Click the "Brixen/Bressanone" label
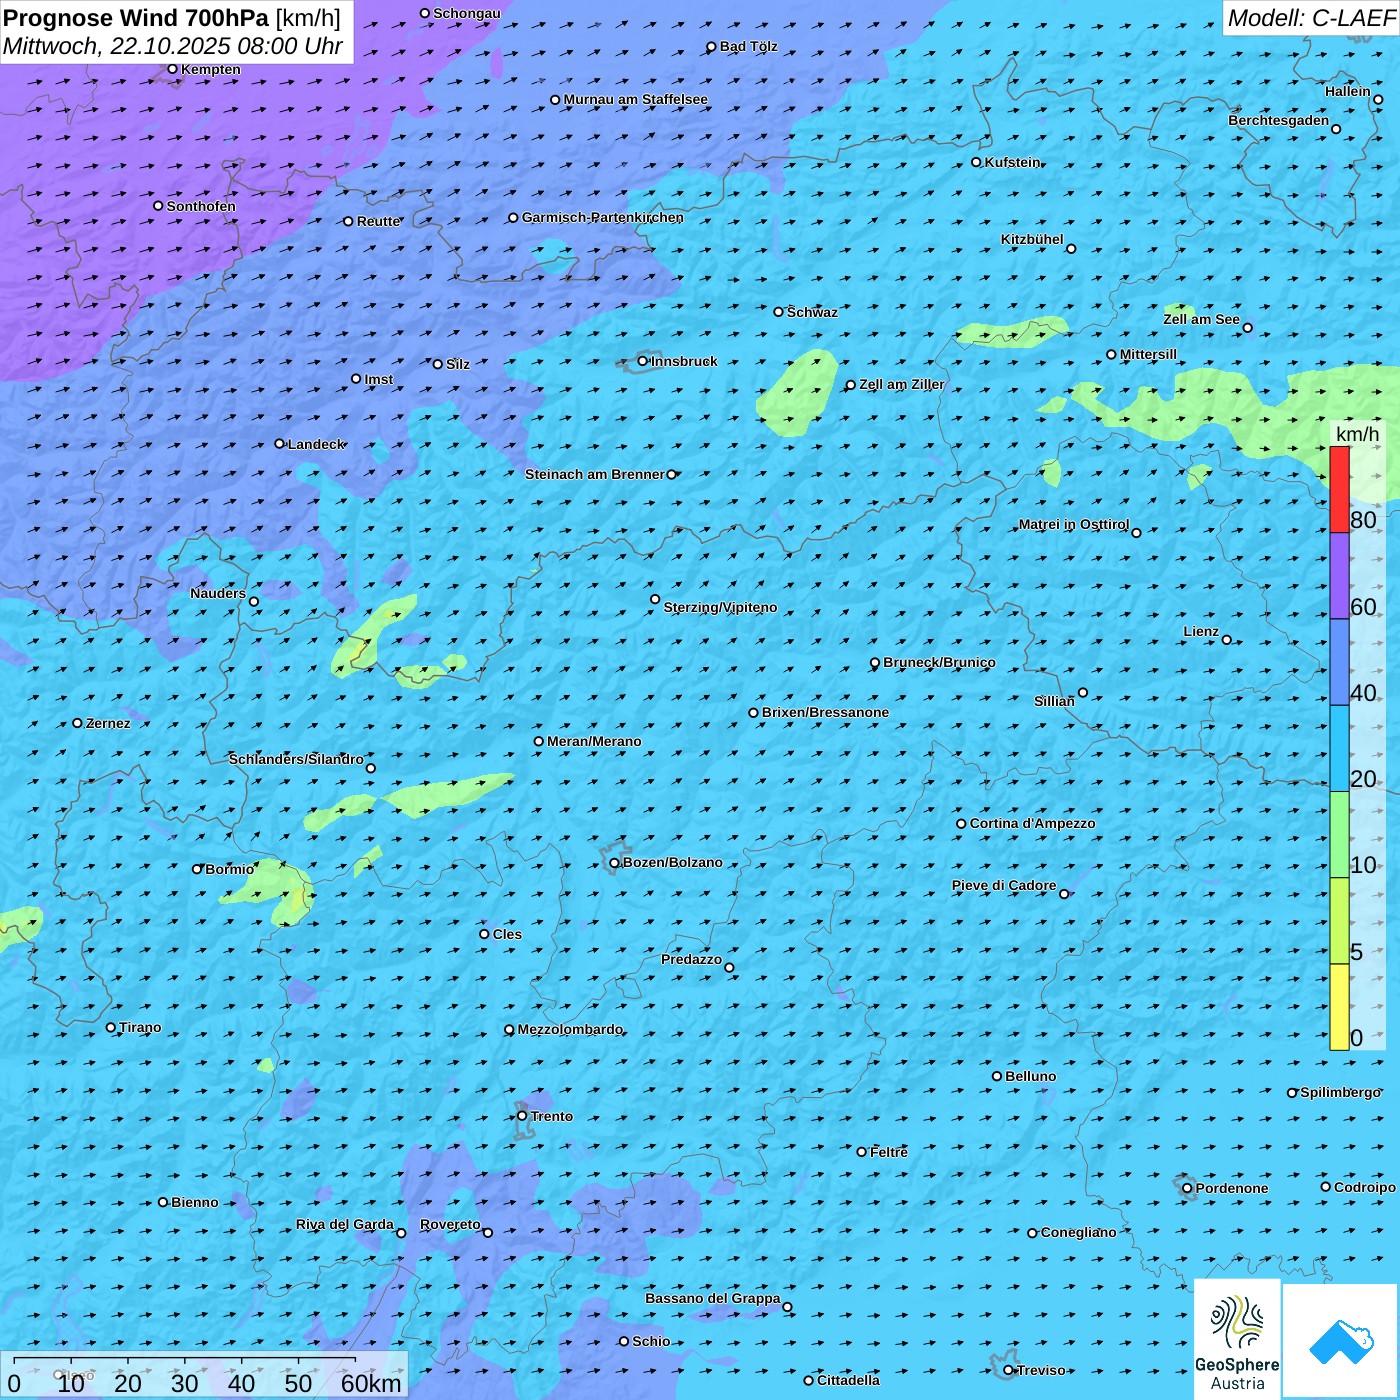1400x1400 pixels. pos(825,712)
